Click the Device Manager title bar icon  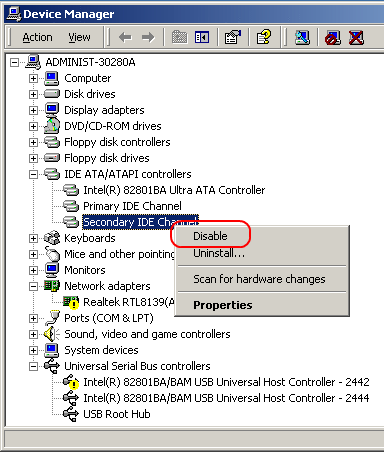[x=14, y=14]
